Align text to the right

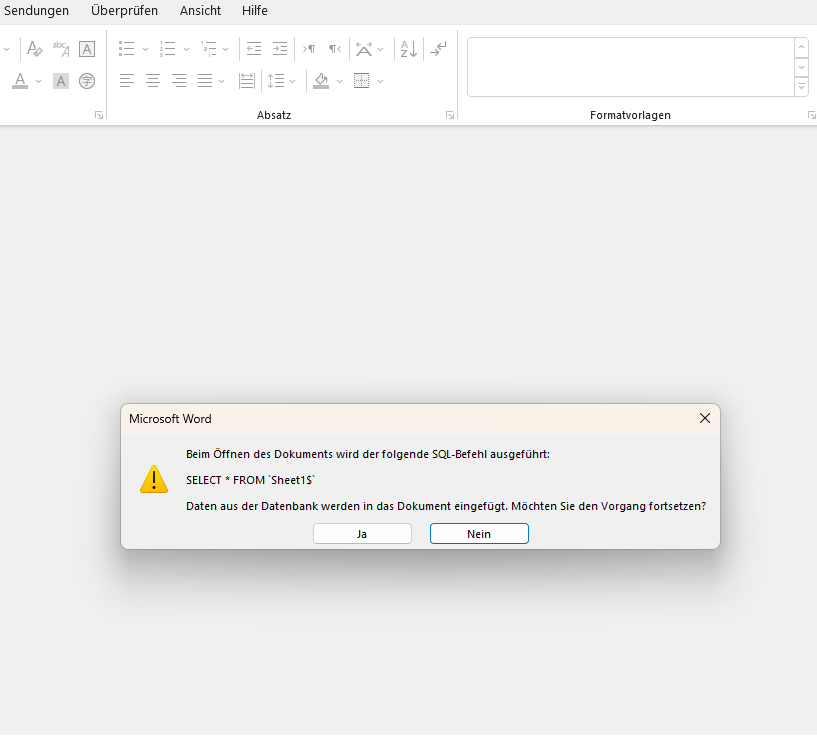pyautogui.click(x=179, y=81)
